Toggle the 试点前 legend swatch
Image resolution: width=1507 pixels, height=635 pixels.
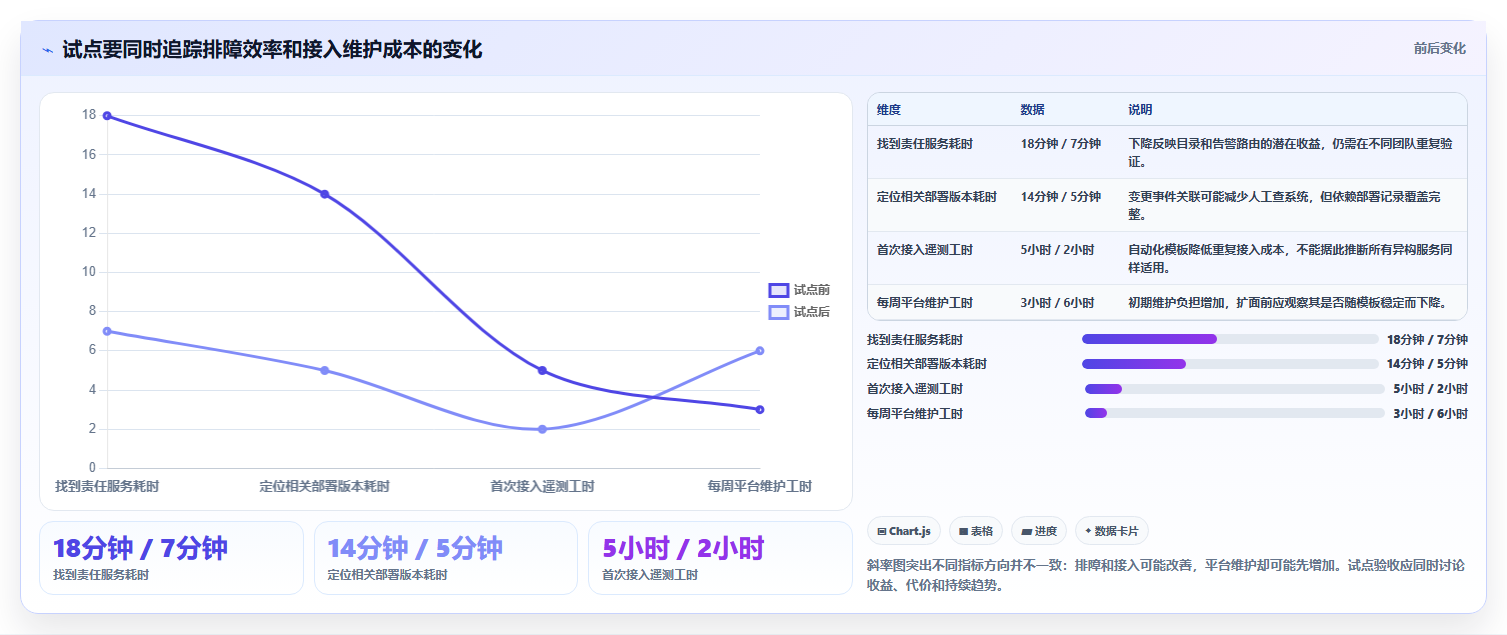click(x=778, y=290)
